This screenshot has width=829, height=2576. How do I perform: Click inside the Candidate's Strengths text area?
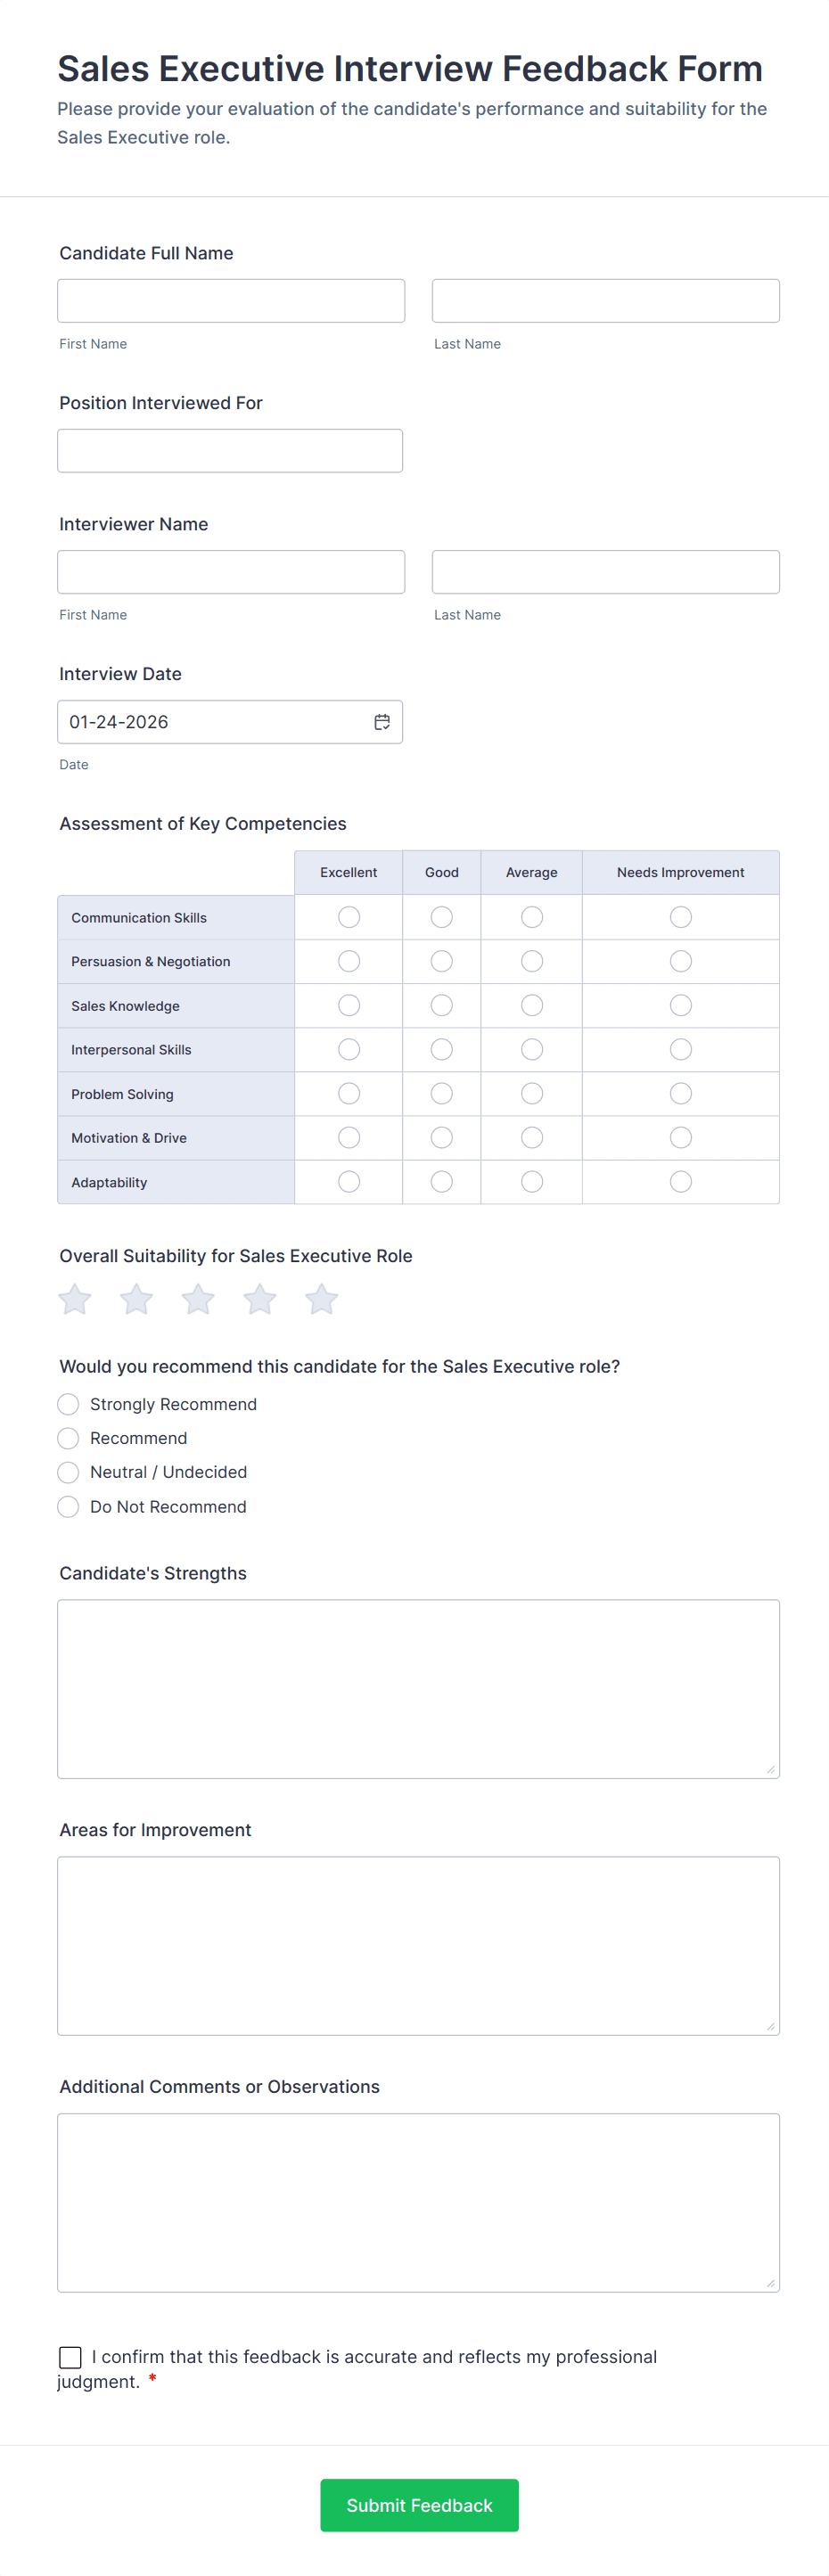click(419, 1688)
